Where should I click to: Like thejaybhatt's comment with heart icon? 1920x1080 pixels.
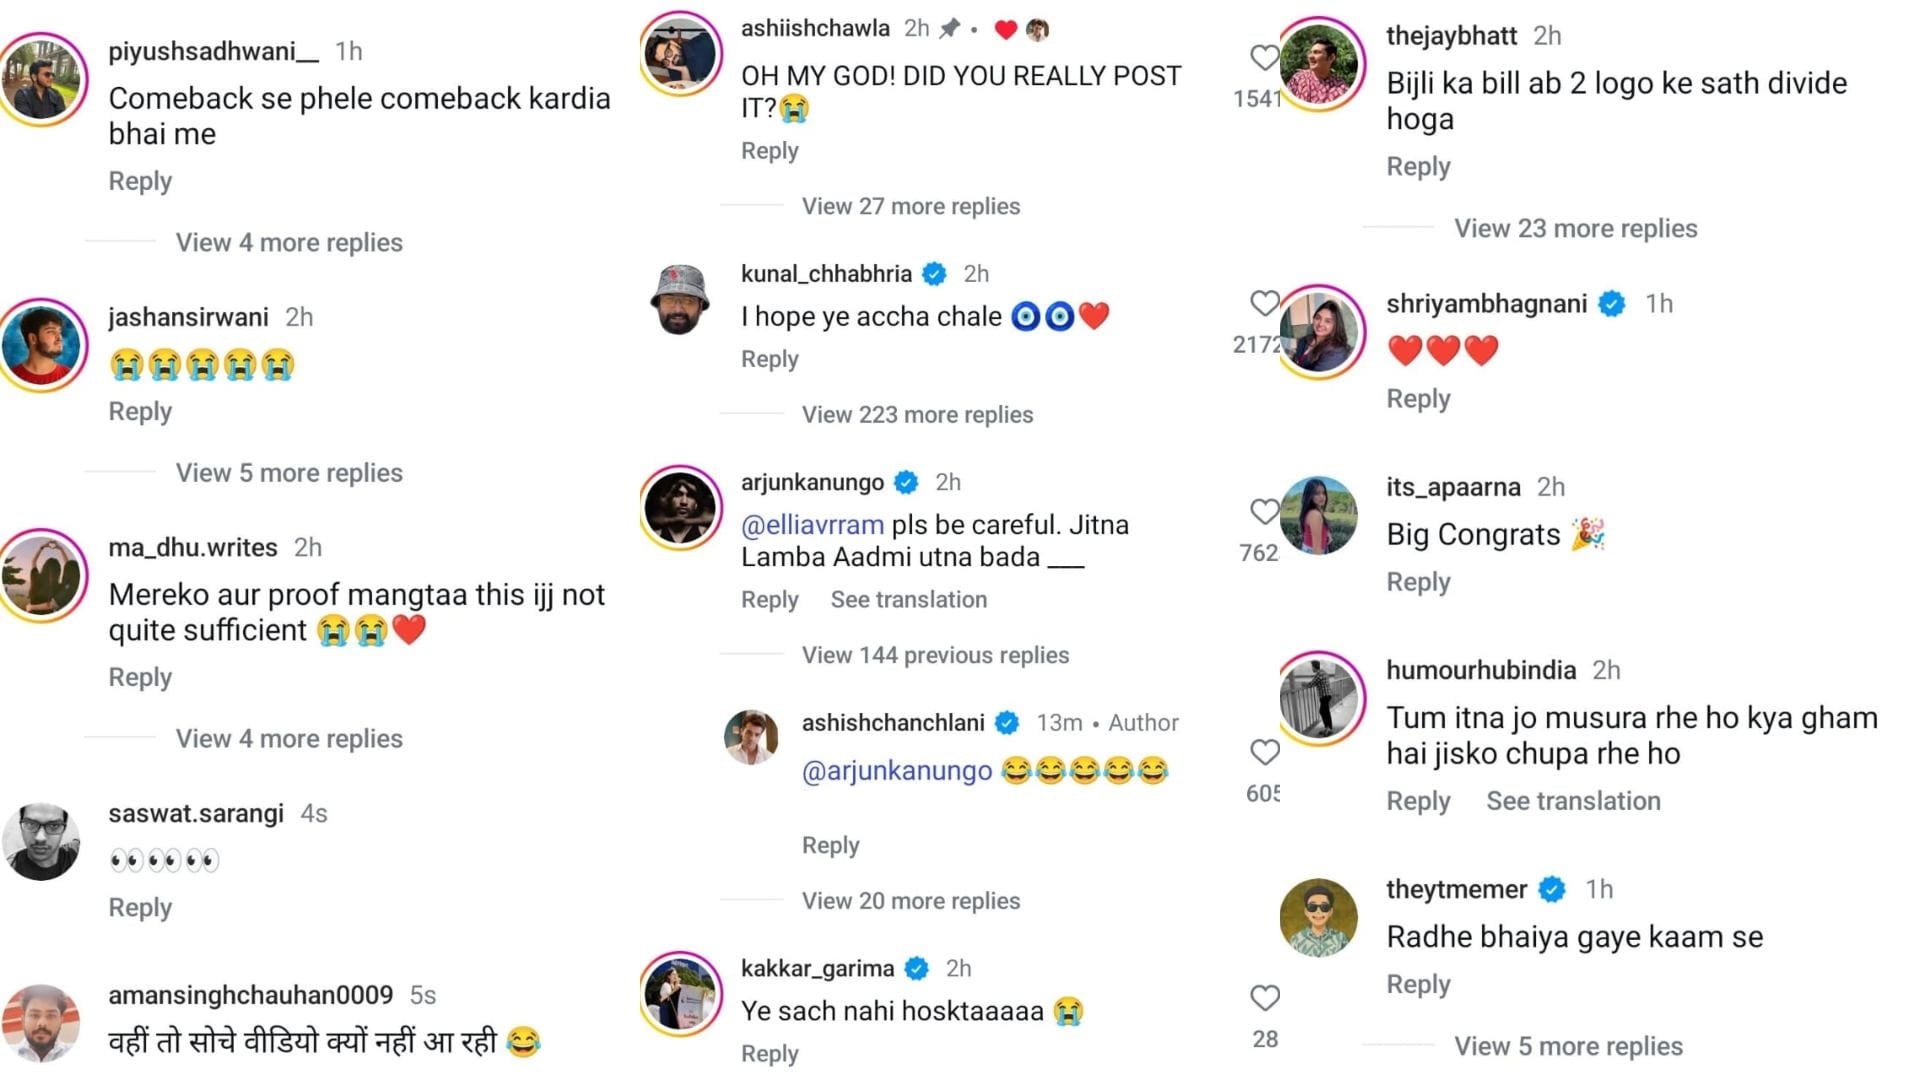click(x=1264, y=57)
